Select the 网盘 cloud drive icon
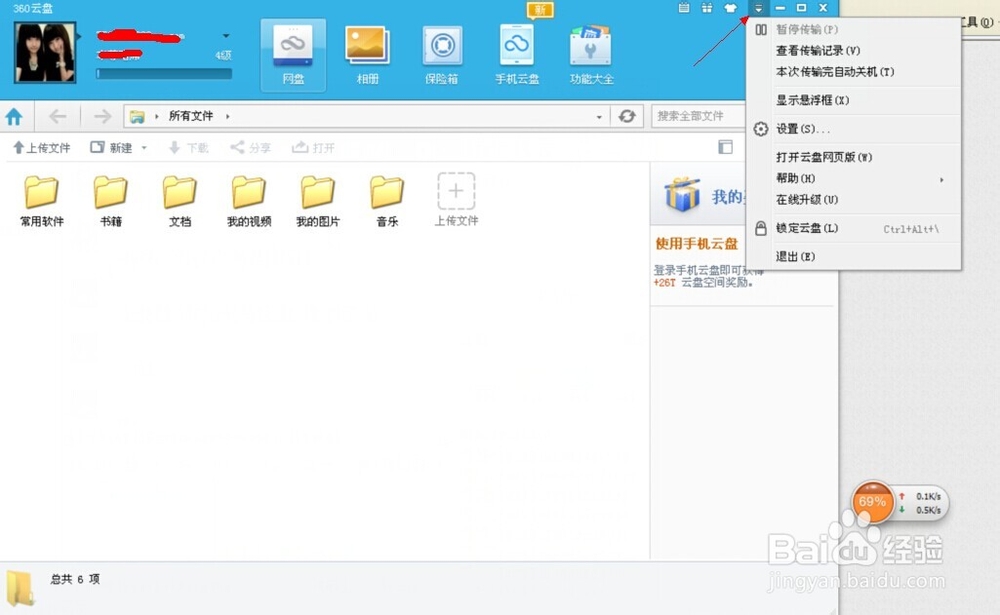1000x615 pixels. [292, 50]
